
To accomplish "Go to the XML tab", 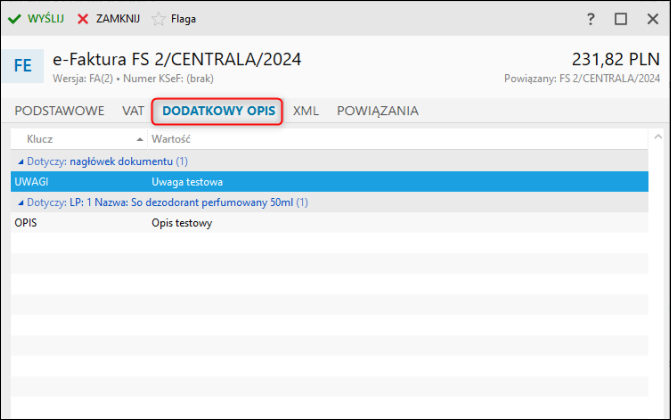I will tap(306, 111).
